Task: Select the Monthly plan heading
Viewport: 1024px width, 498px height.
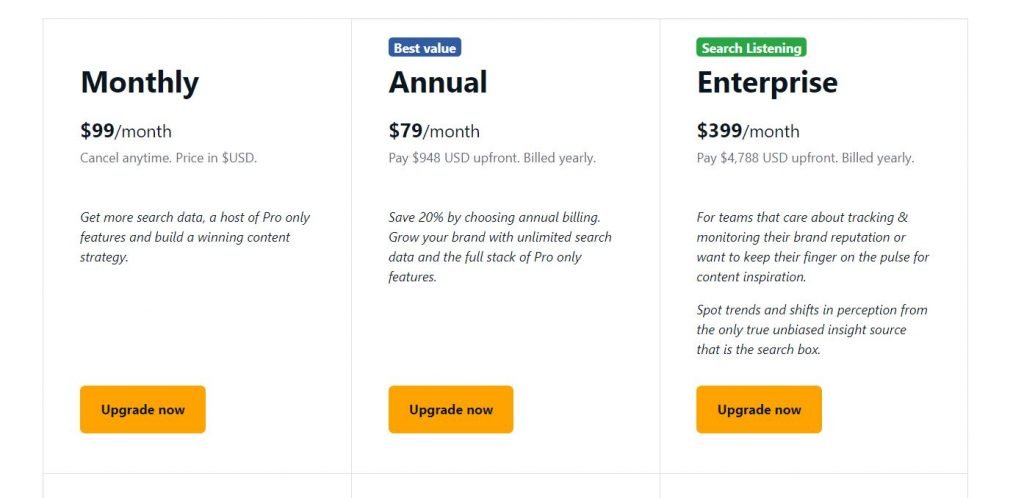Action: click(139, 83)
